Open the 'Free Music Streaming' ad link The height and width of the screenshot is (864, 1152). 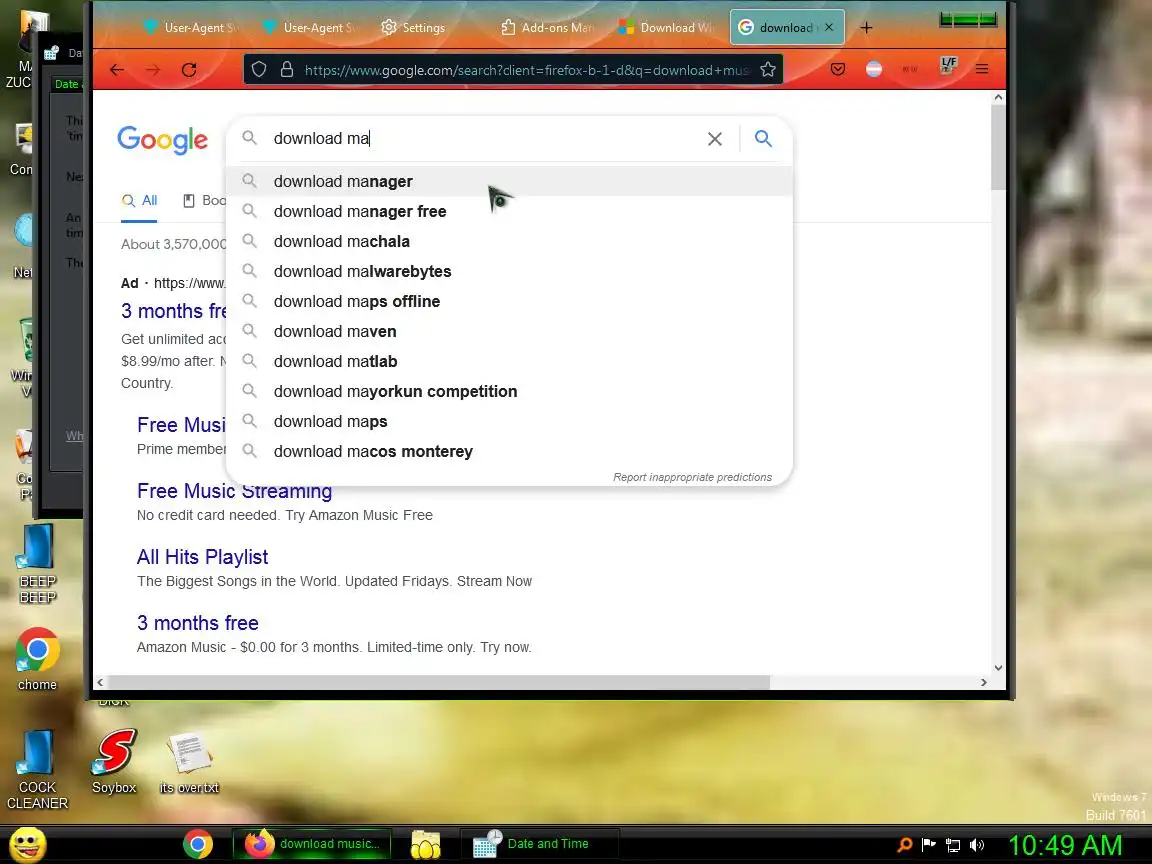[234, 491]
